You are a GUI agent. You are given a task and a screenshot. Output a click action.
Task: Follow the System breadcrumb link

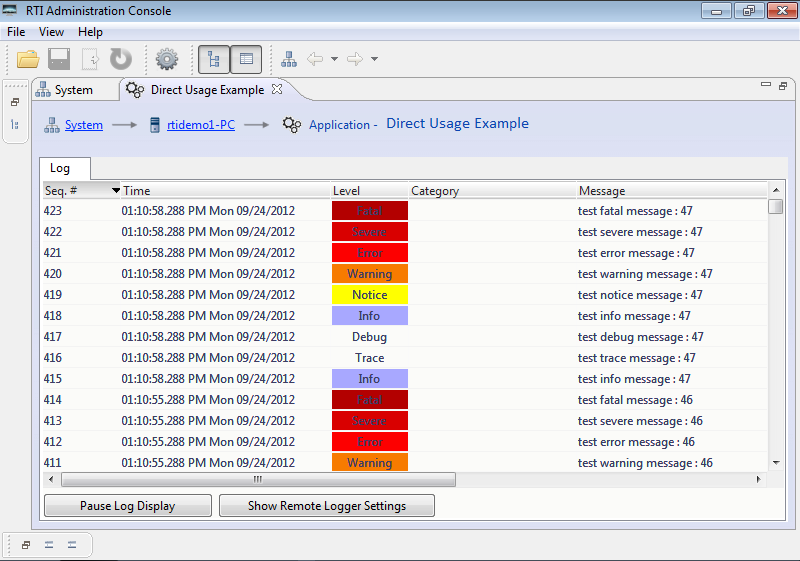84,125
